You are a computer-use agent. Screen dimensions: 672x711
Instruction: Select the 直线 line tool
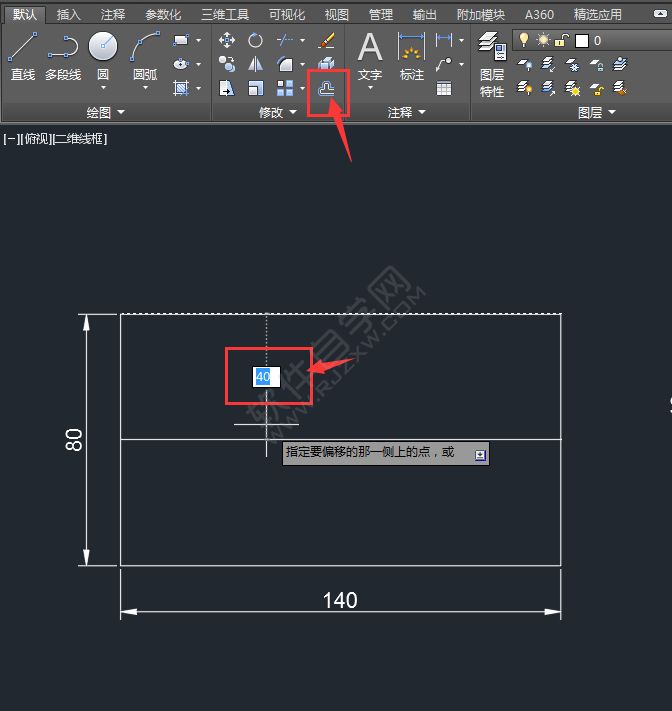pyautogui.click(x=23, y=55)
